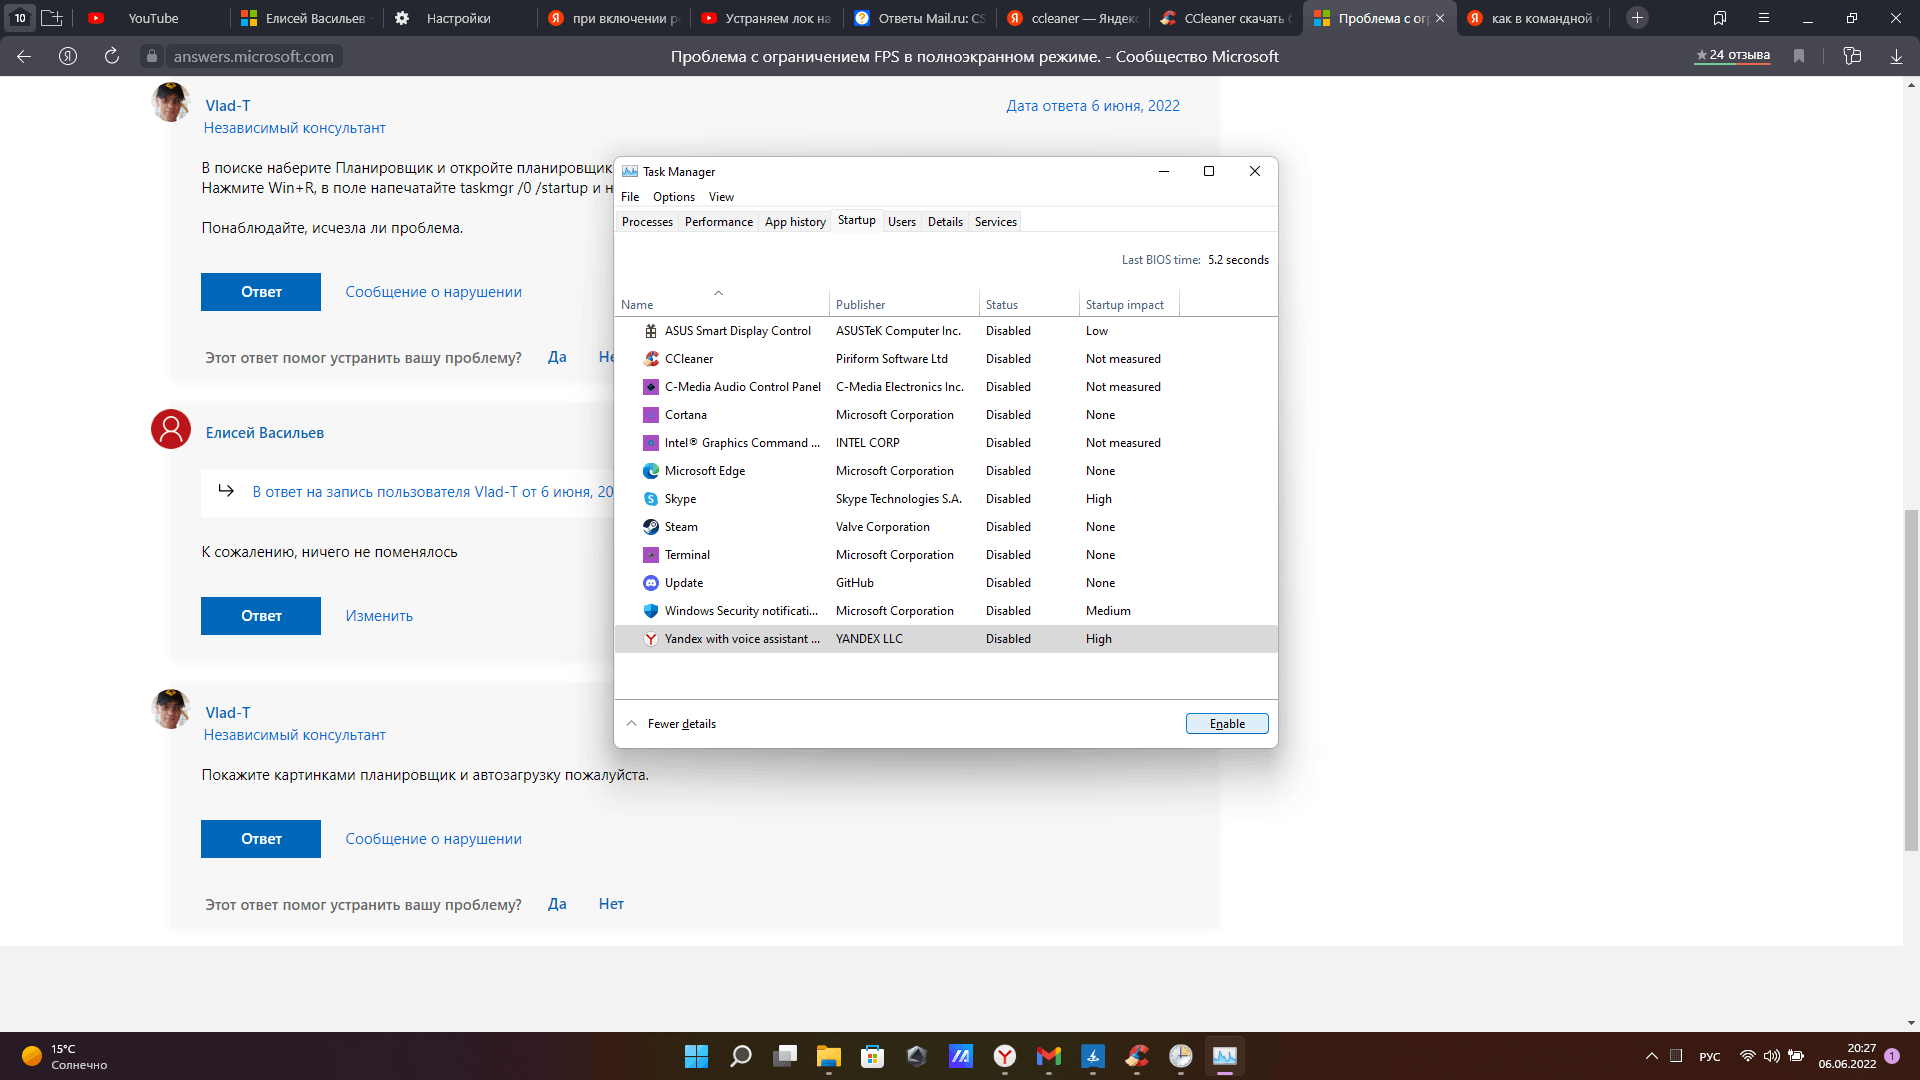The image size is (1920, 1080).
Task: Click the page scrollbar down arrow
Action: pyautogui.click(x=1911, y=1023)
